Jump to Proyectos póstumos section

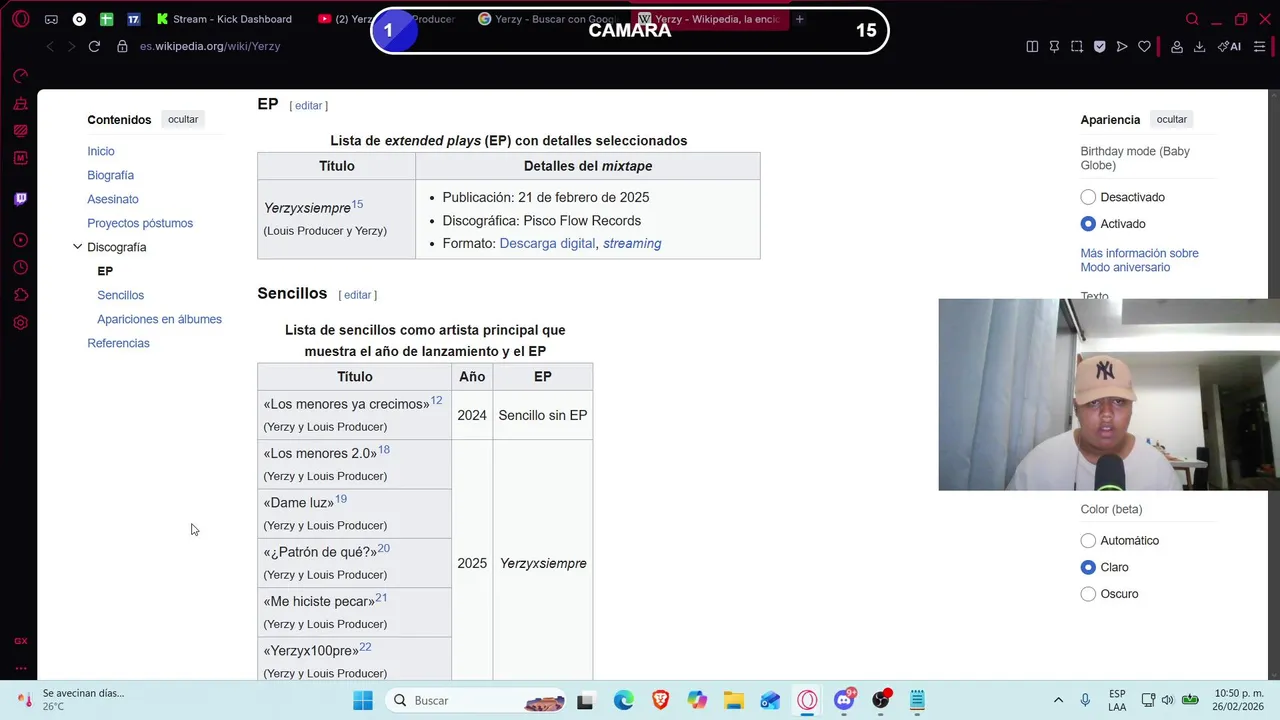point(140,223)
